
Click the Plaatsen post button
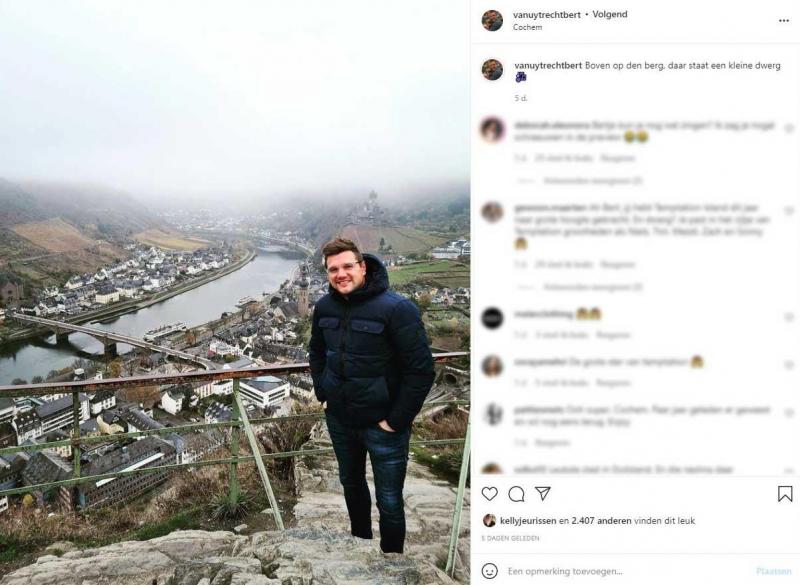[x=774, y=571]
